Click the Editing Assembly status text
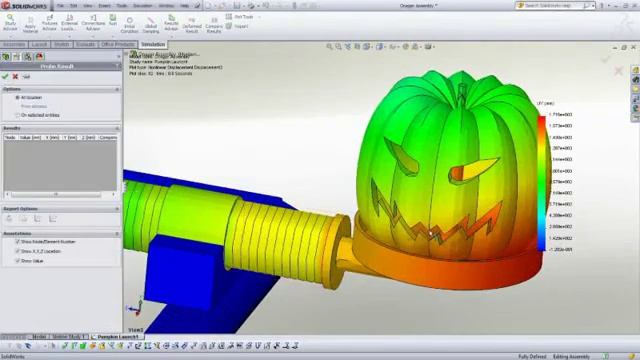 [x=571, y=356]
